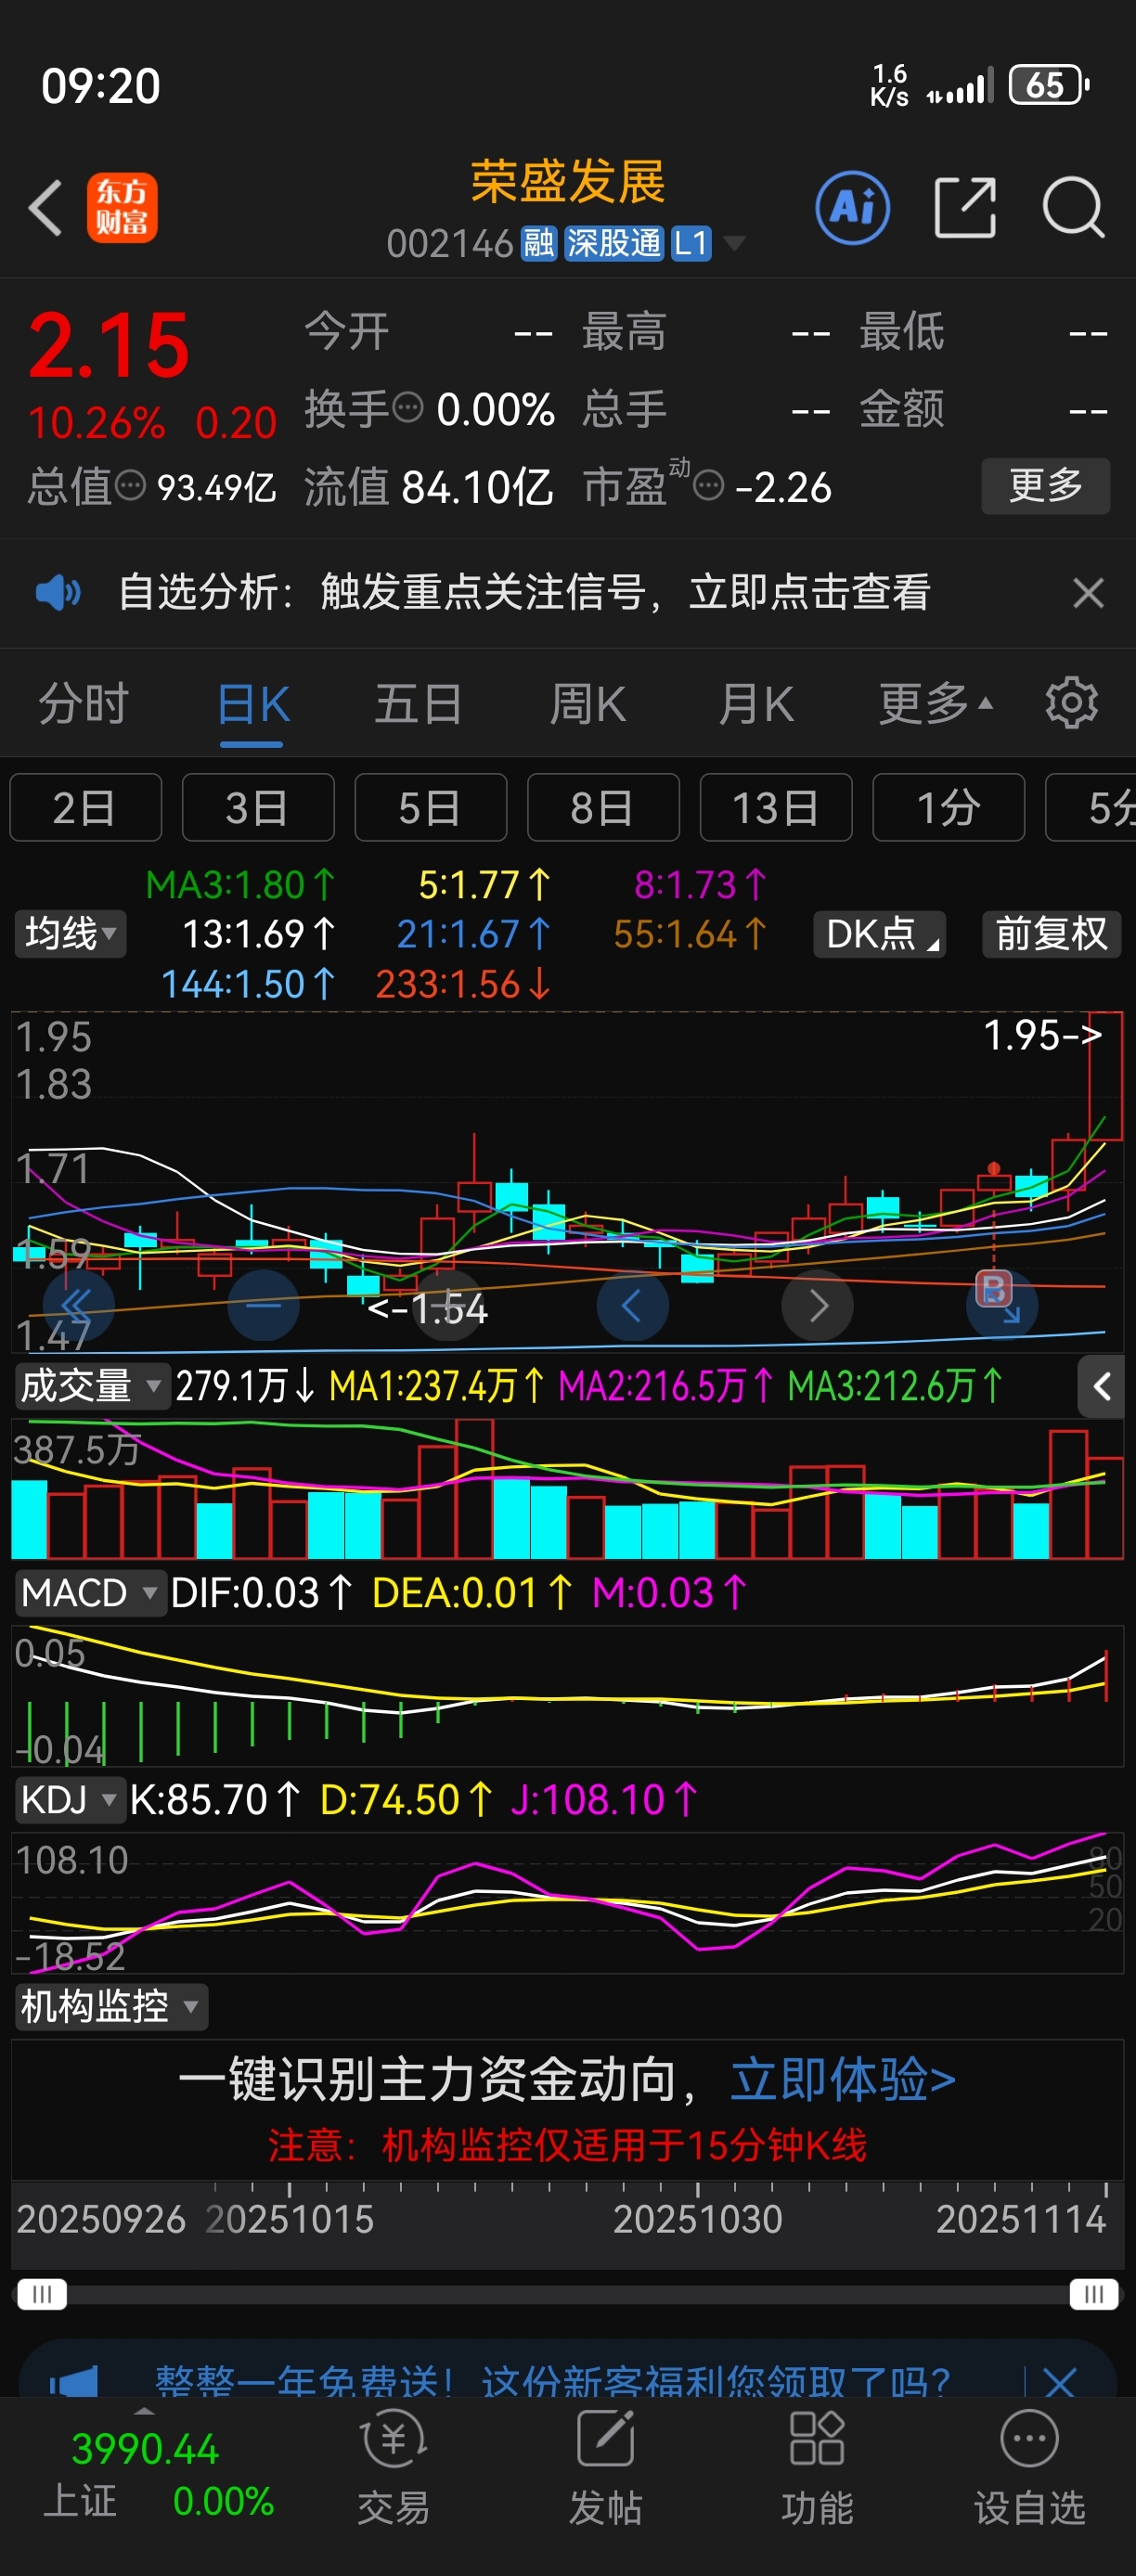Tap the 荣盛发展 stock title
Screen dimensions: 1136x2576
568,182
